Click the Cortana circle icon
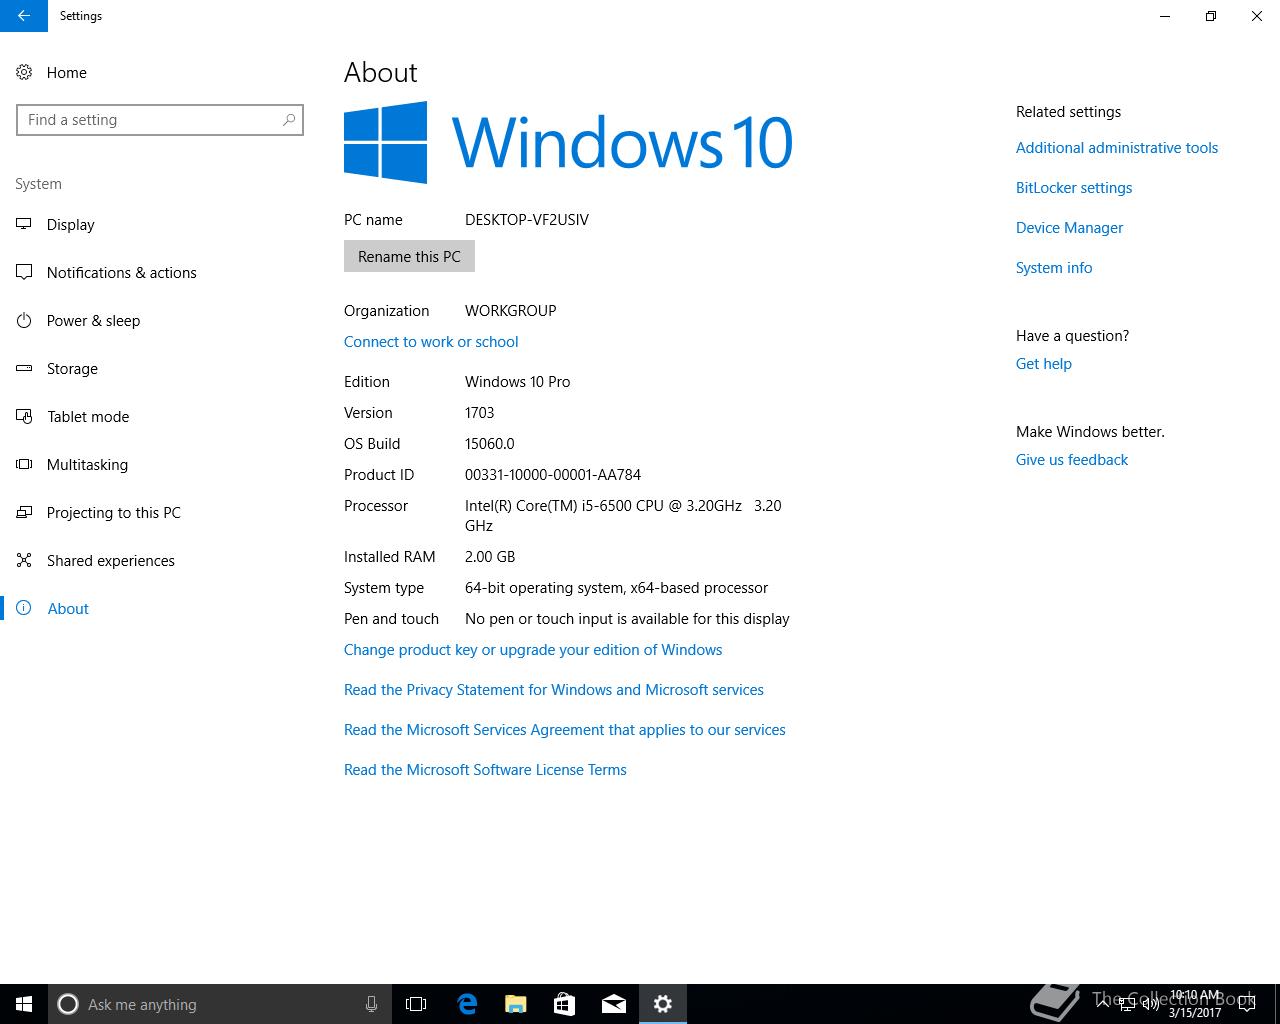The width and height of the screenshot is (1280, 1024). click(x=68, y=1004)
